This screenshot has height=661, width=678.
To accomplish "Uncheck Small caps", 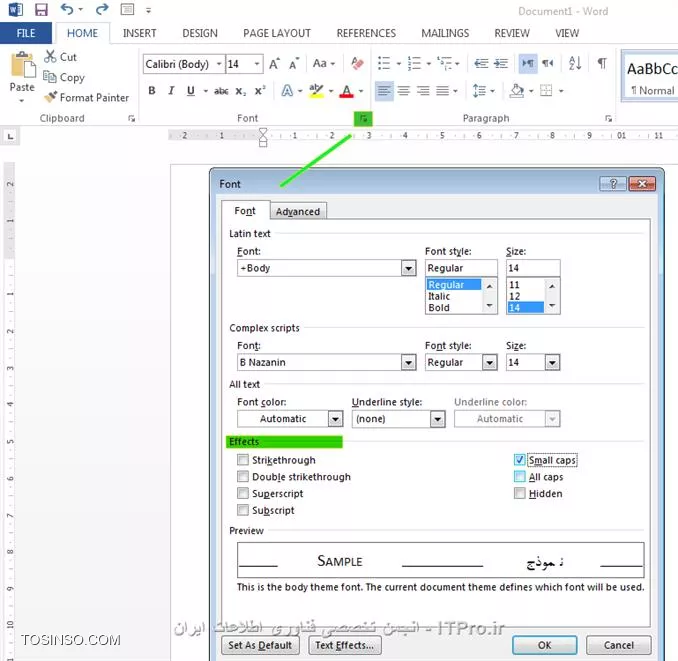I will (520, 460).
